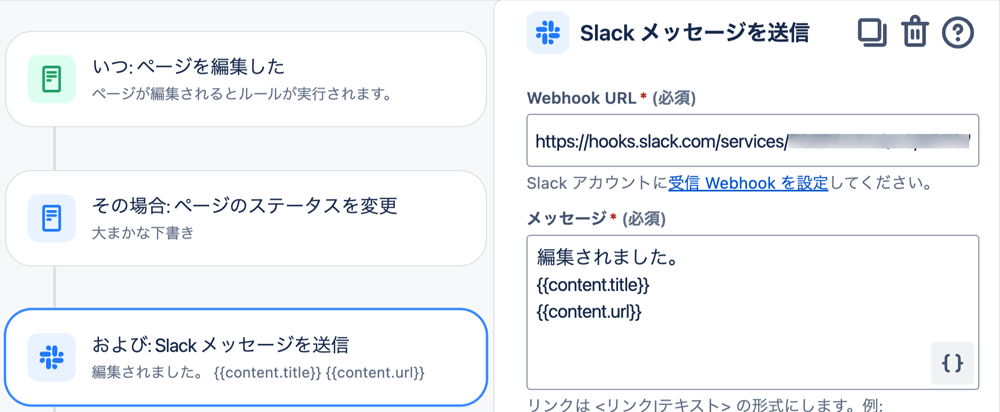Click inside the メッセージ text area
Viewport: 1000px width, 412px height.
[753, 313]
